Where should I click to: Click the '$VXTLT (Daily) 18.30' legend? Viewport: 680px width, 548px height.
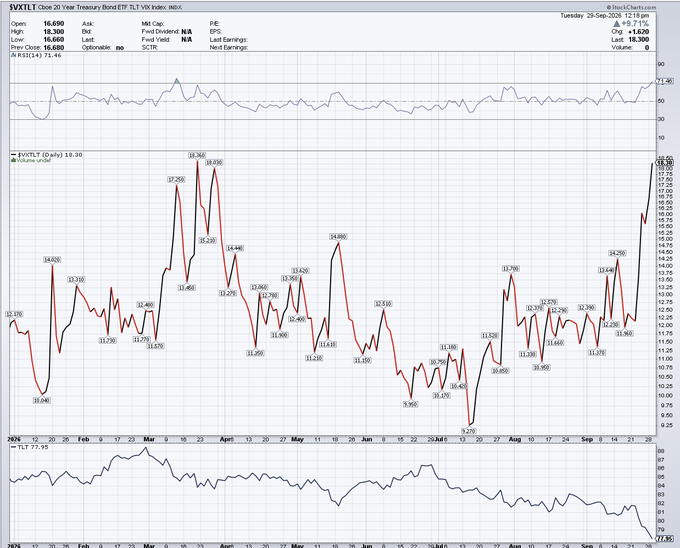[x=50, y=154]
